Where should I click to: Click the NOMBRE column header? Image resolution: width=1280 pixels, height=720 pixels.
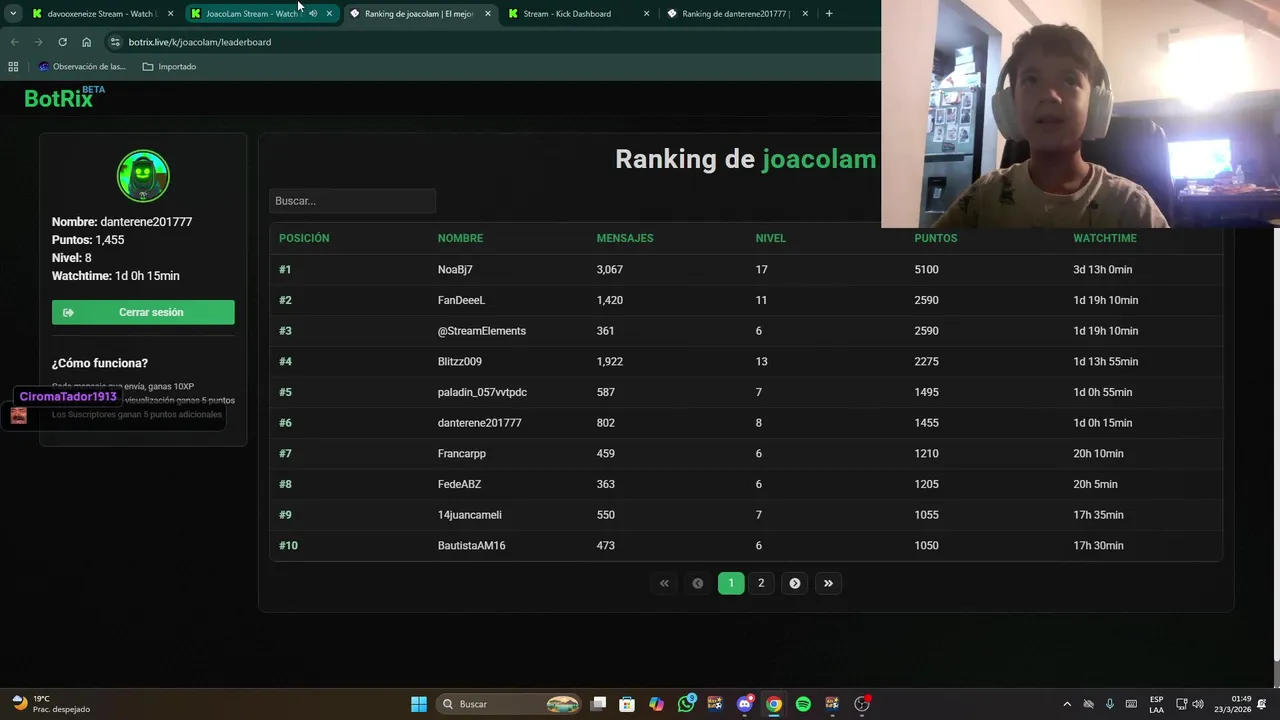(460, 238)
